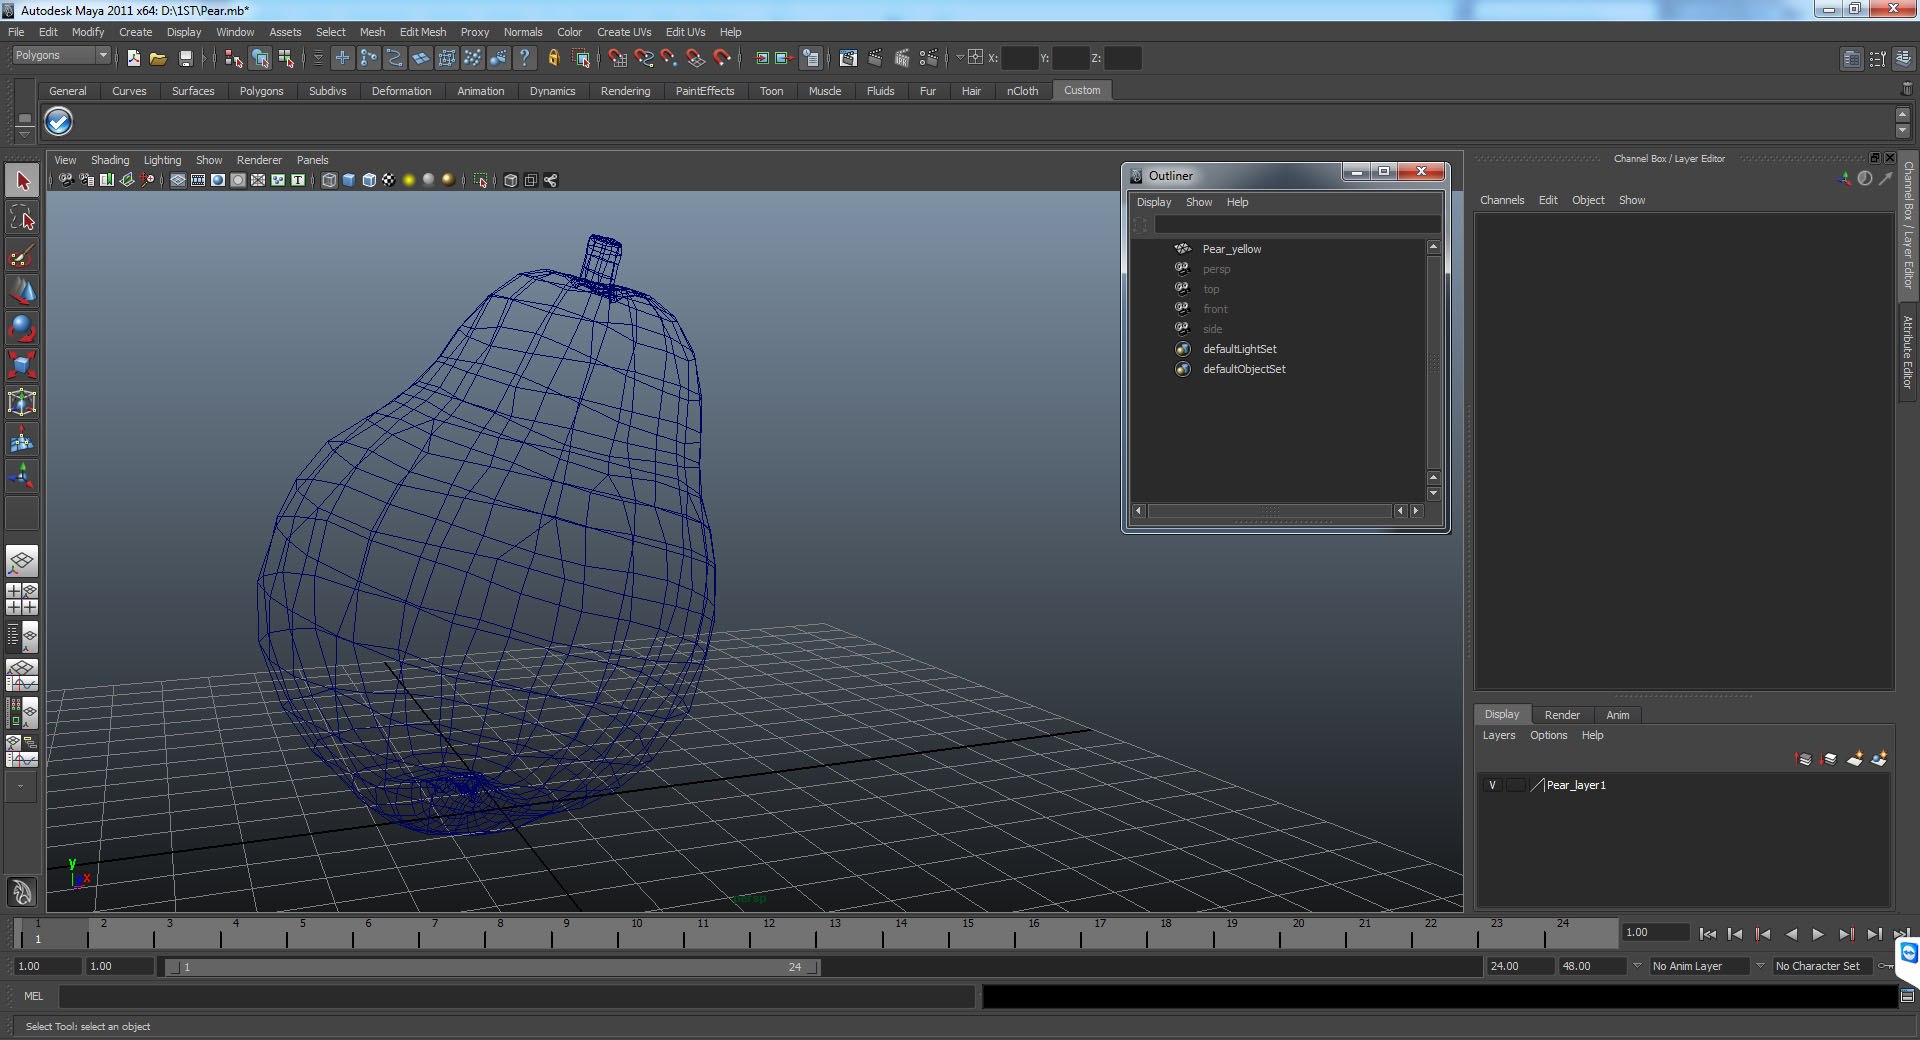Toggle visibility V of Pear_layer1
This screenshot has width=1920, height=1040.
click(1492, 785)
